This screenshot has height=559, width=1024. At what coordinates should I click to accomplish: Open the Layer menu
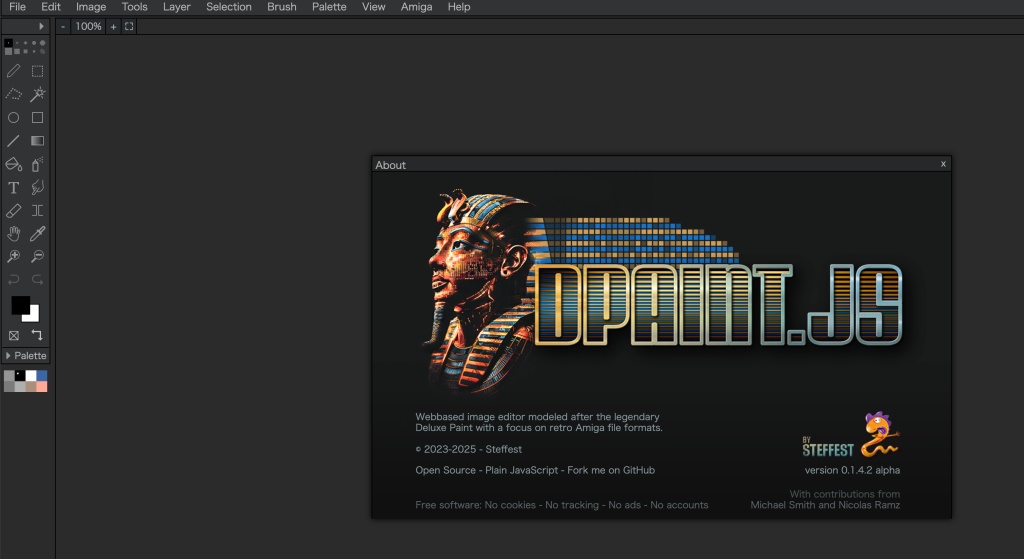coord(177,7)
